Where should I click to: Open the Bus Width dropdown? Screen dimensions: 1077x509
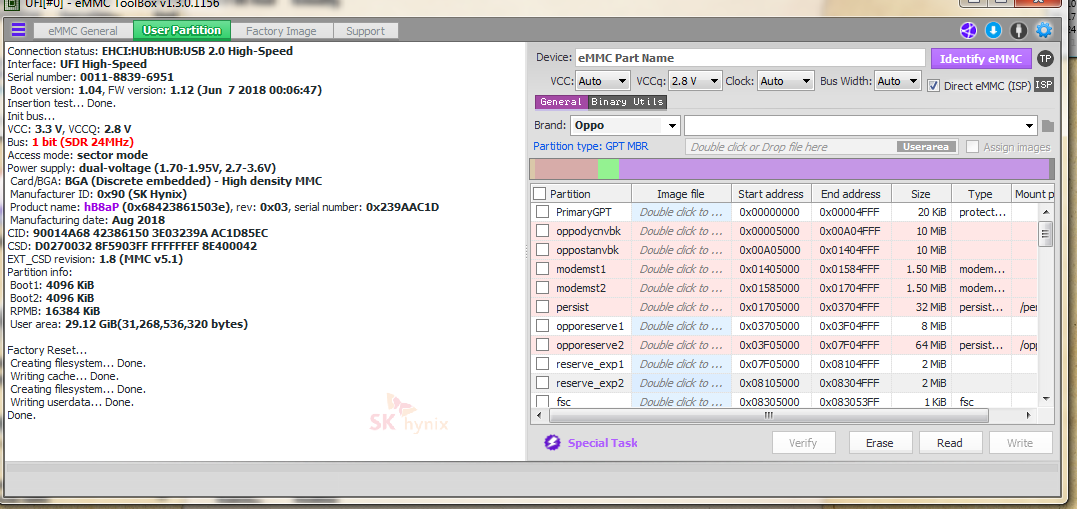click(898, 81)
